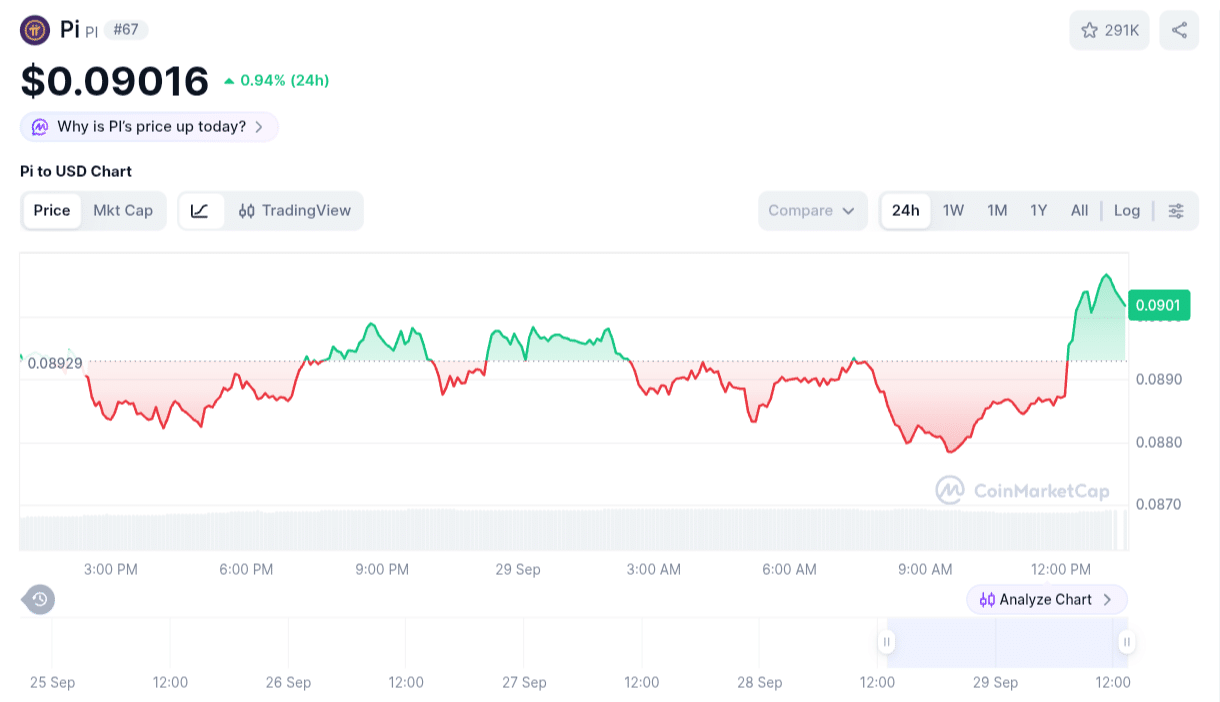
Task: Add Pi to watchlist with star button
Action: click(1110, 30)
